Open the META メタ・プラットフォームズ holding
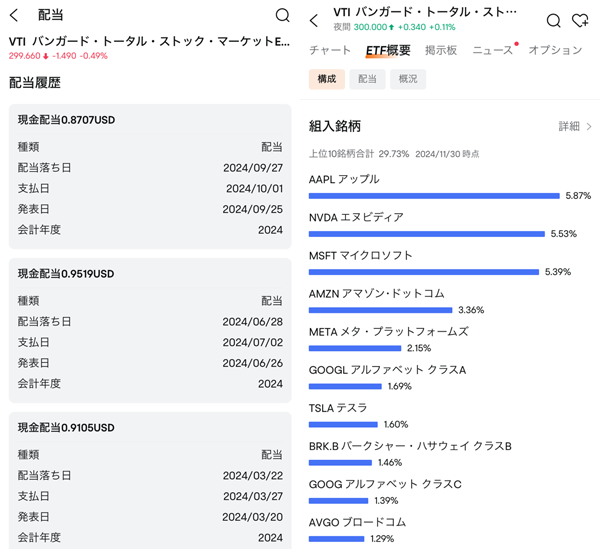600x555 pixels. click(388, 332)
